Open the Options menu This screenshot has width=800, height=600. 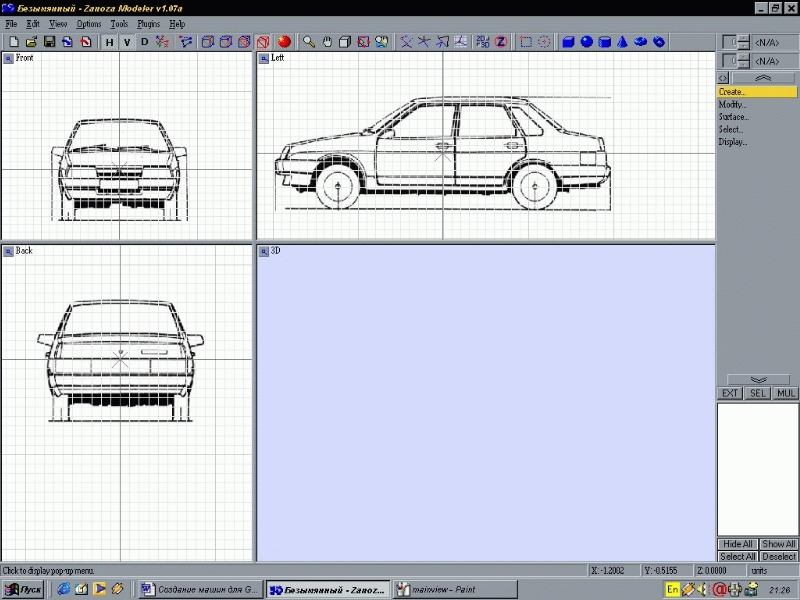(x=89, y=24)
